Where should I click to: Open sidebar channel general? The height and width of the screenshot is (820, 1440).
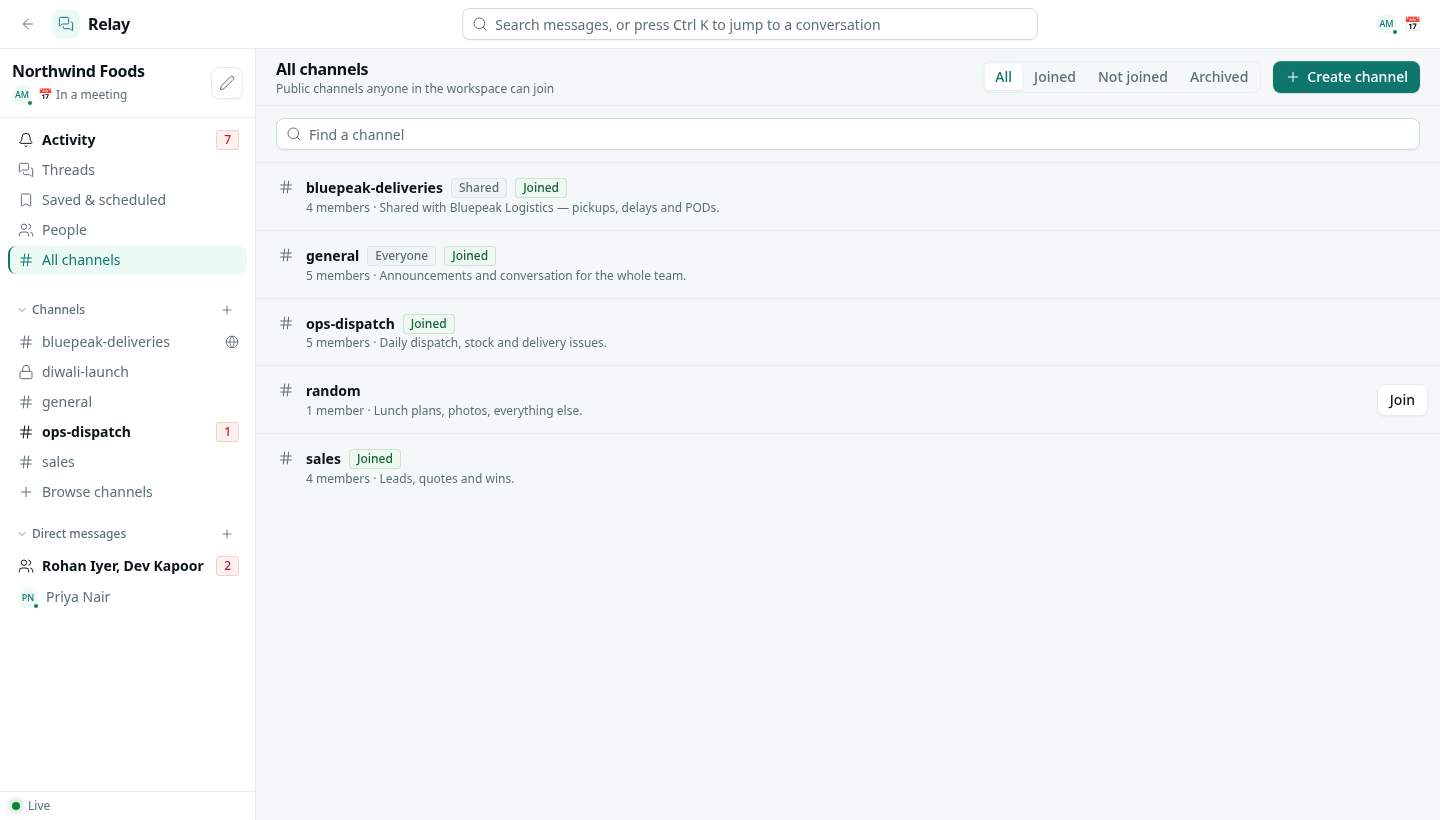click(x=127, y=402)
